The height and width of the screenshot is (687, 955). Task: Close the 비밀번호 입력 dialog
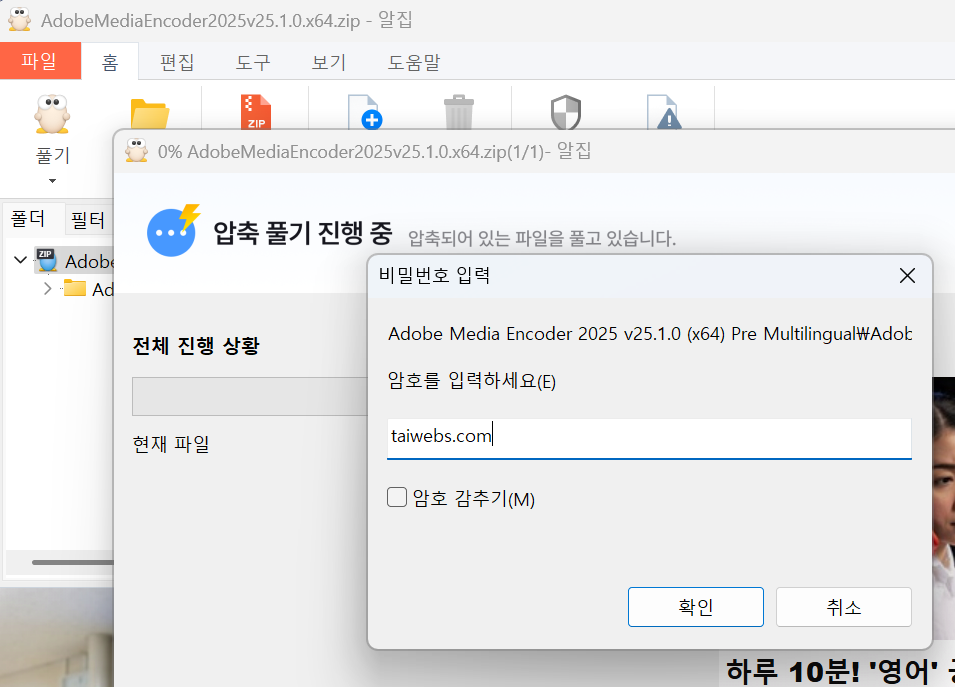pos(907,276)
